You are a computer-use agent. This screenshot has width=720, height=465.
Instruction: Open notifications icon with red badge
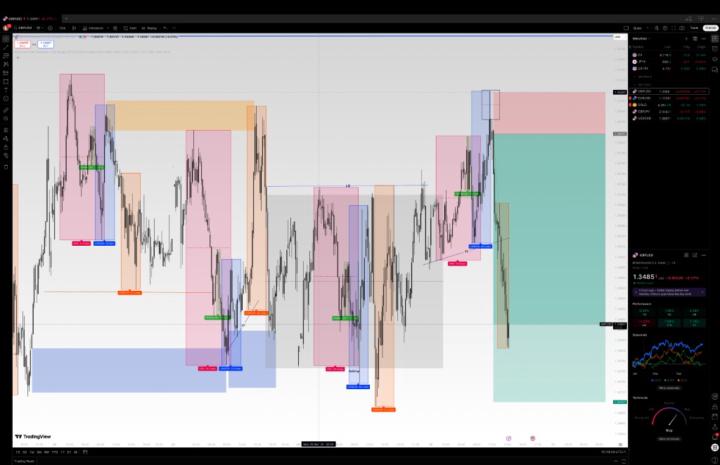(x=715, y=436)
